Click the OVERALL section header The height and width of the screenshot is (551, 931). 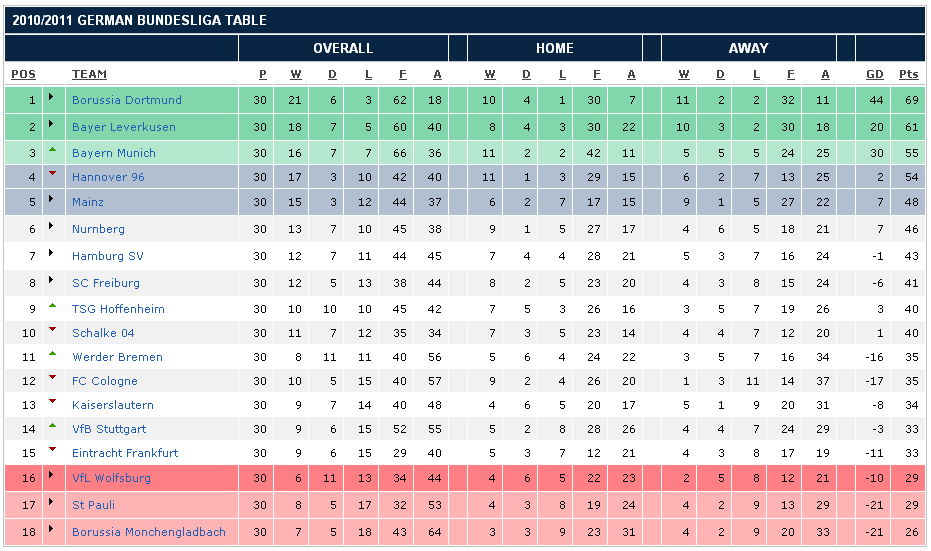(x=343, y=48)
